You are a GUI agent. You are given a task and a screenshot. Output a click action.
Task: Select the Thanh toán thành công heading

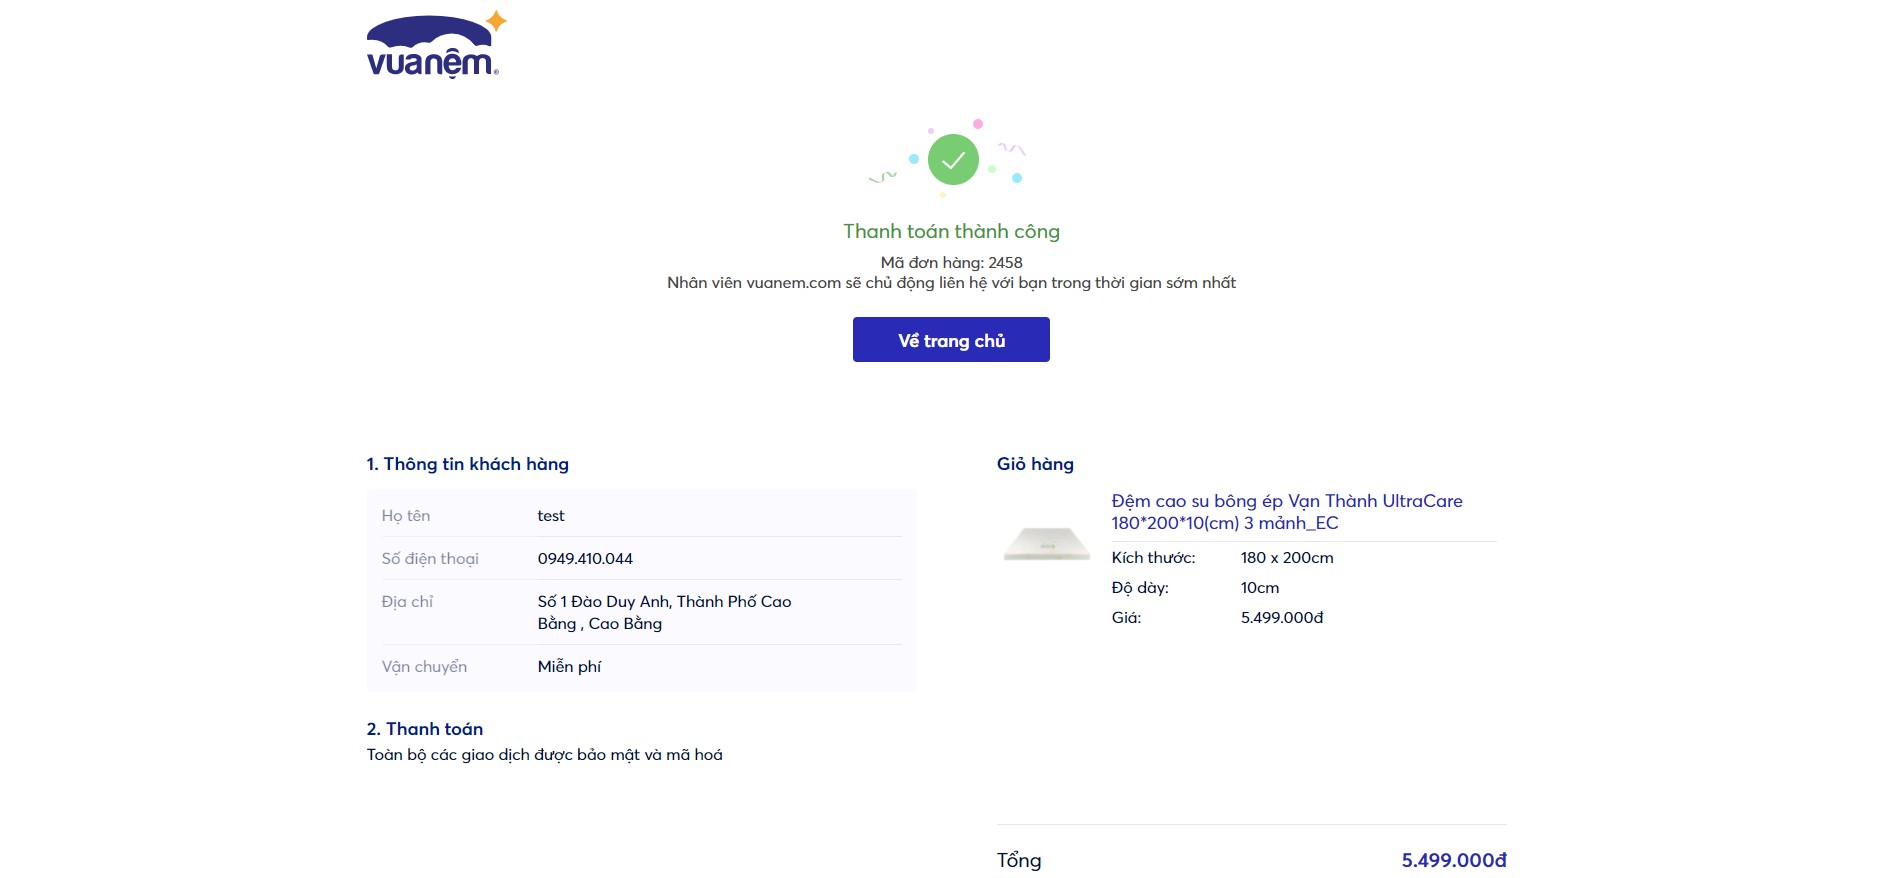(x=951, y=231)
